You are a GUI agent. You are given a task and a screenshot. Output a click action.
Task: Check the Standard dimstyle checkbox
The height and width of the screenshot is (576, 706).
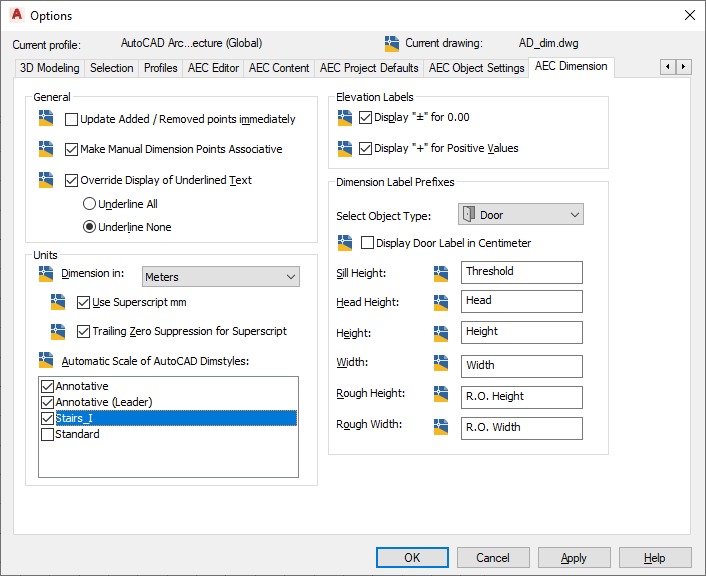(47, 435)
